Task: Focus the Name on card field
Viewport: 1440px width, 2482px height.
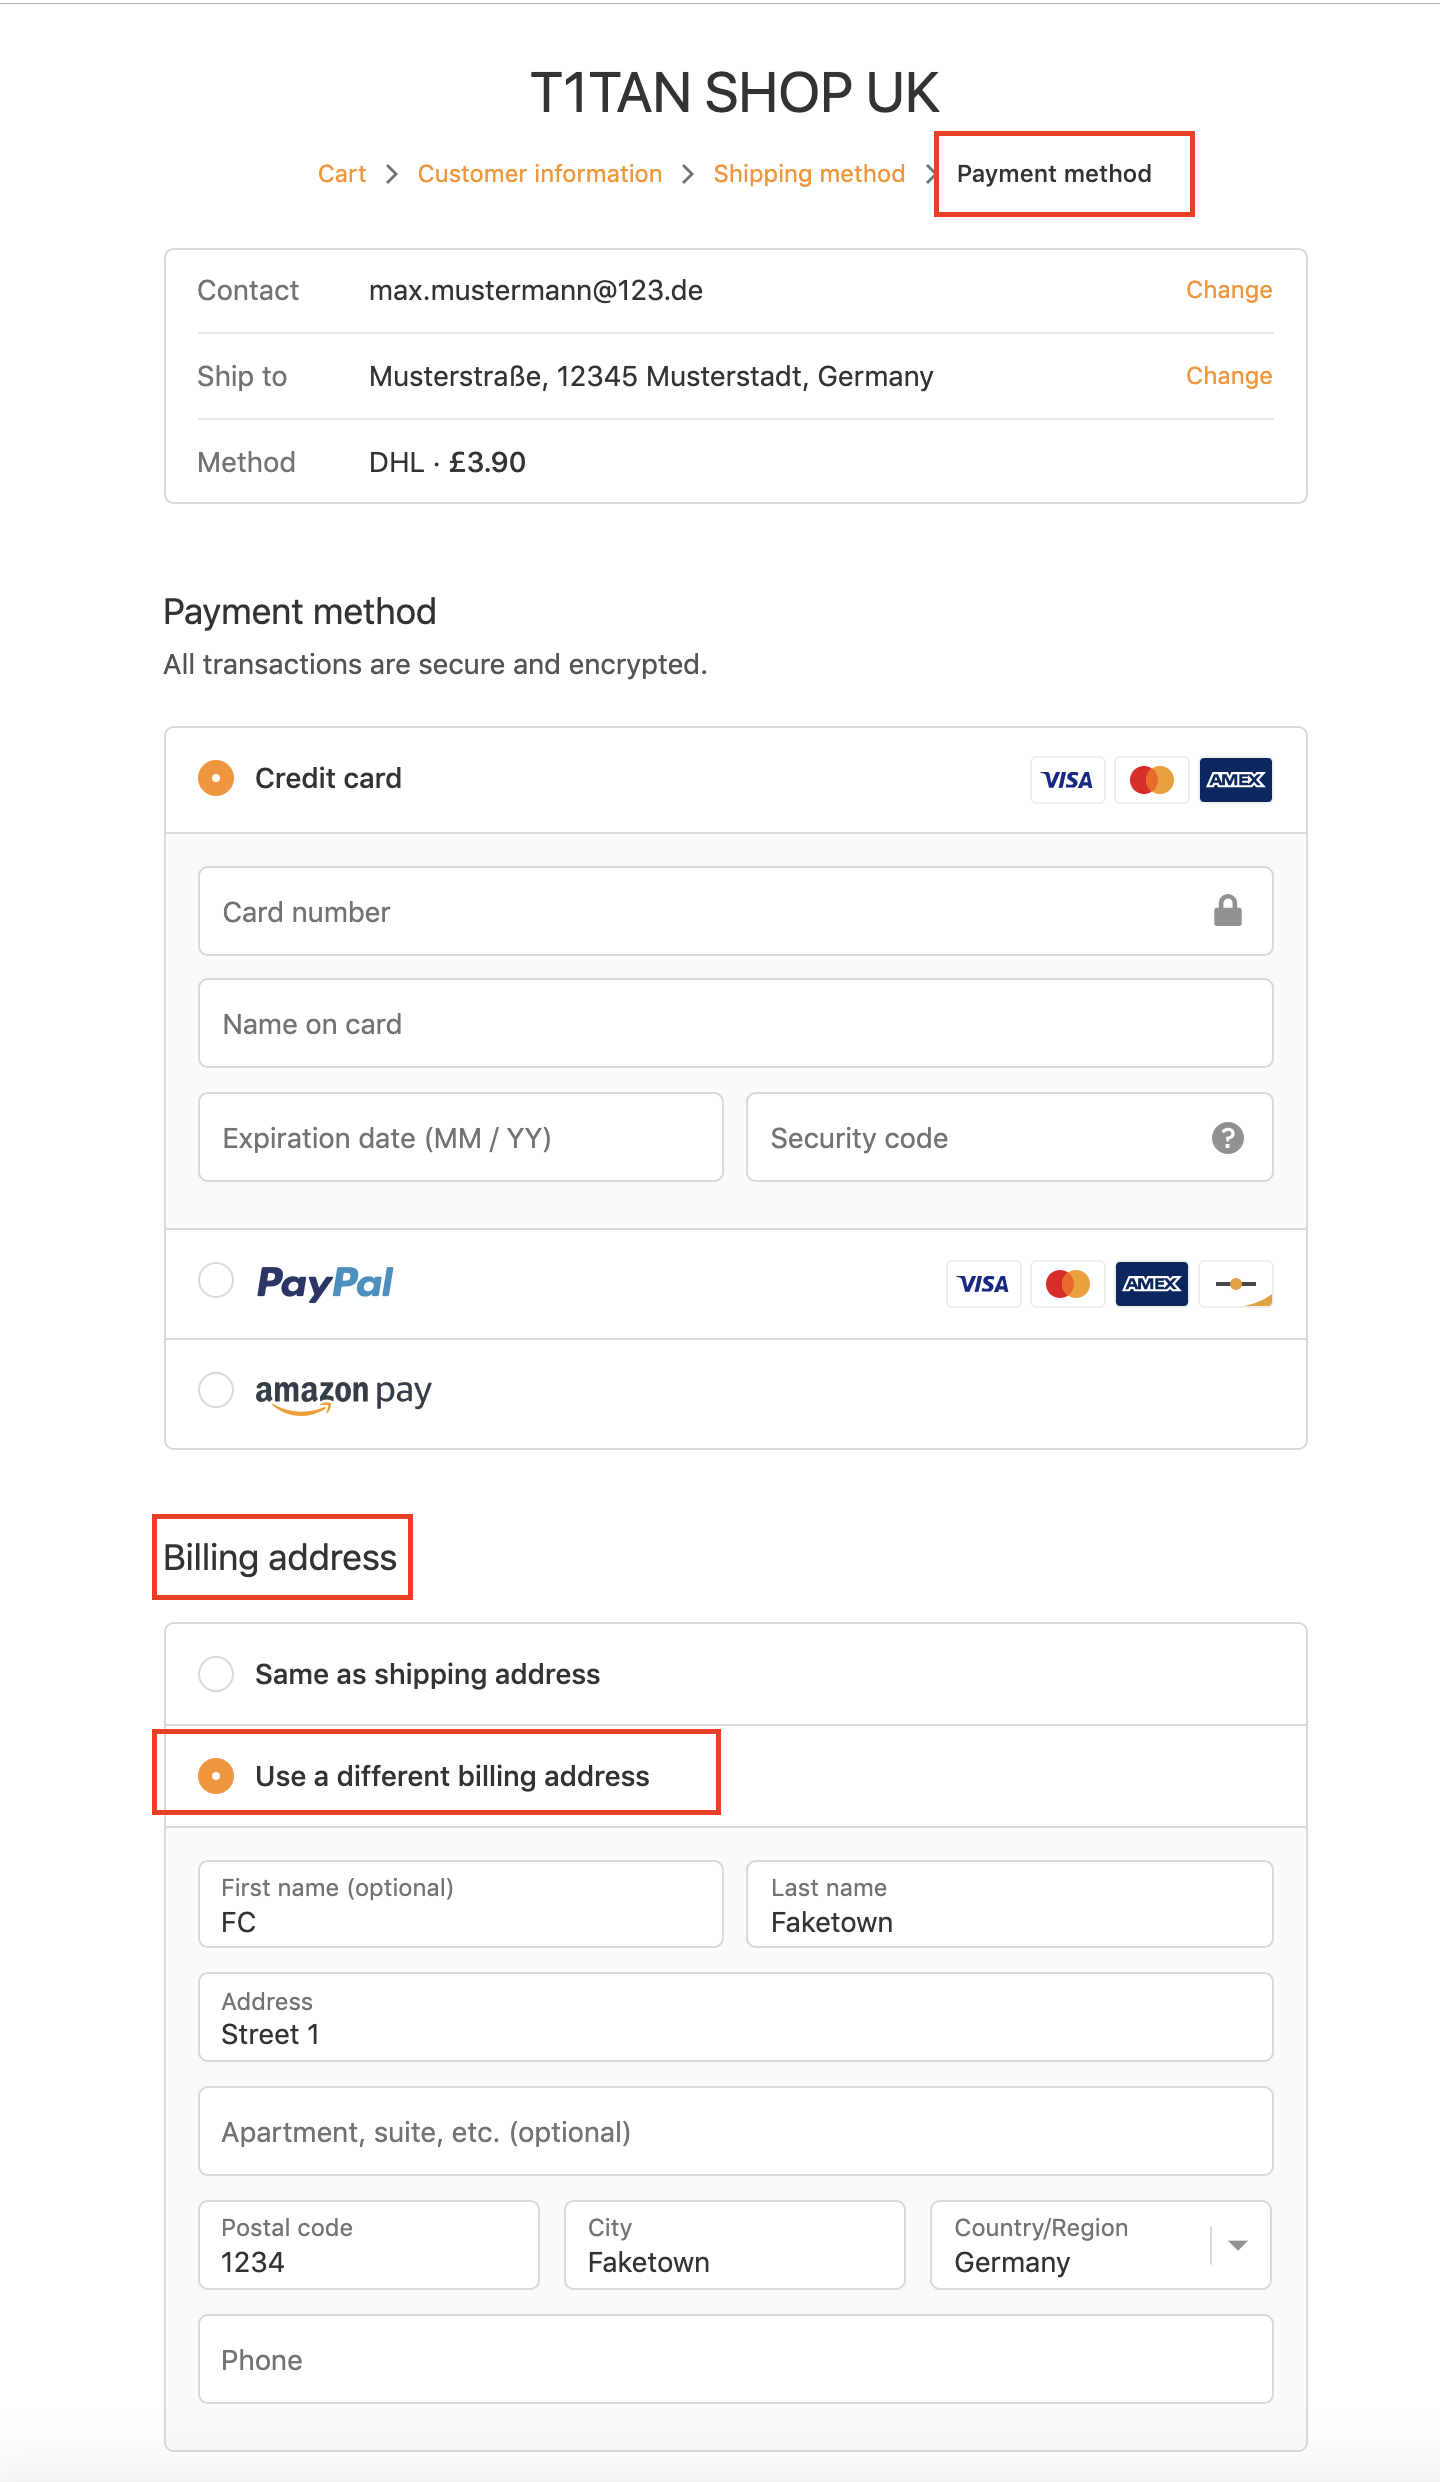Action: [x=735, y=1024]
